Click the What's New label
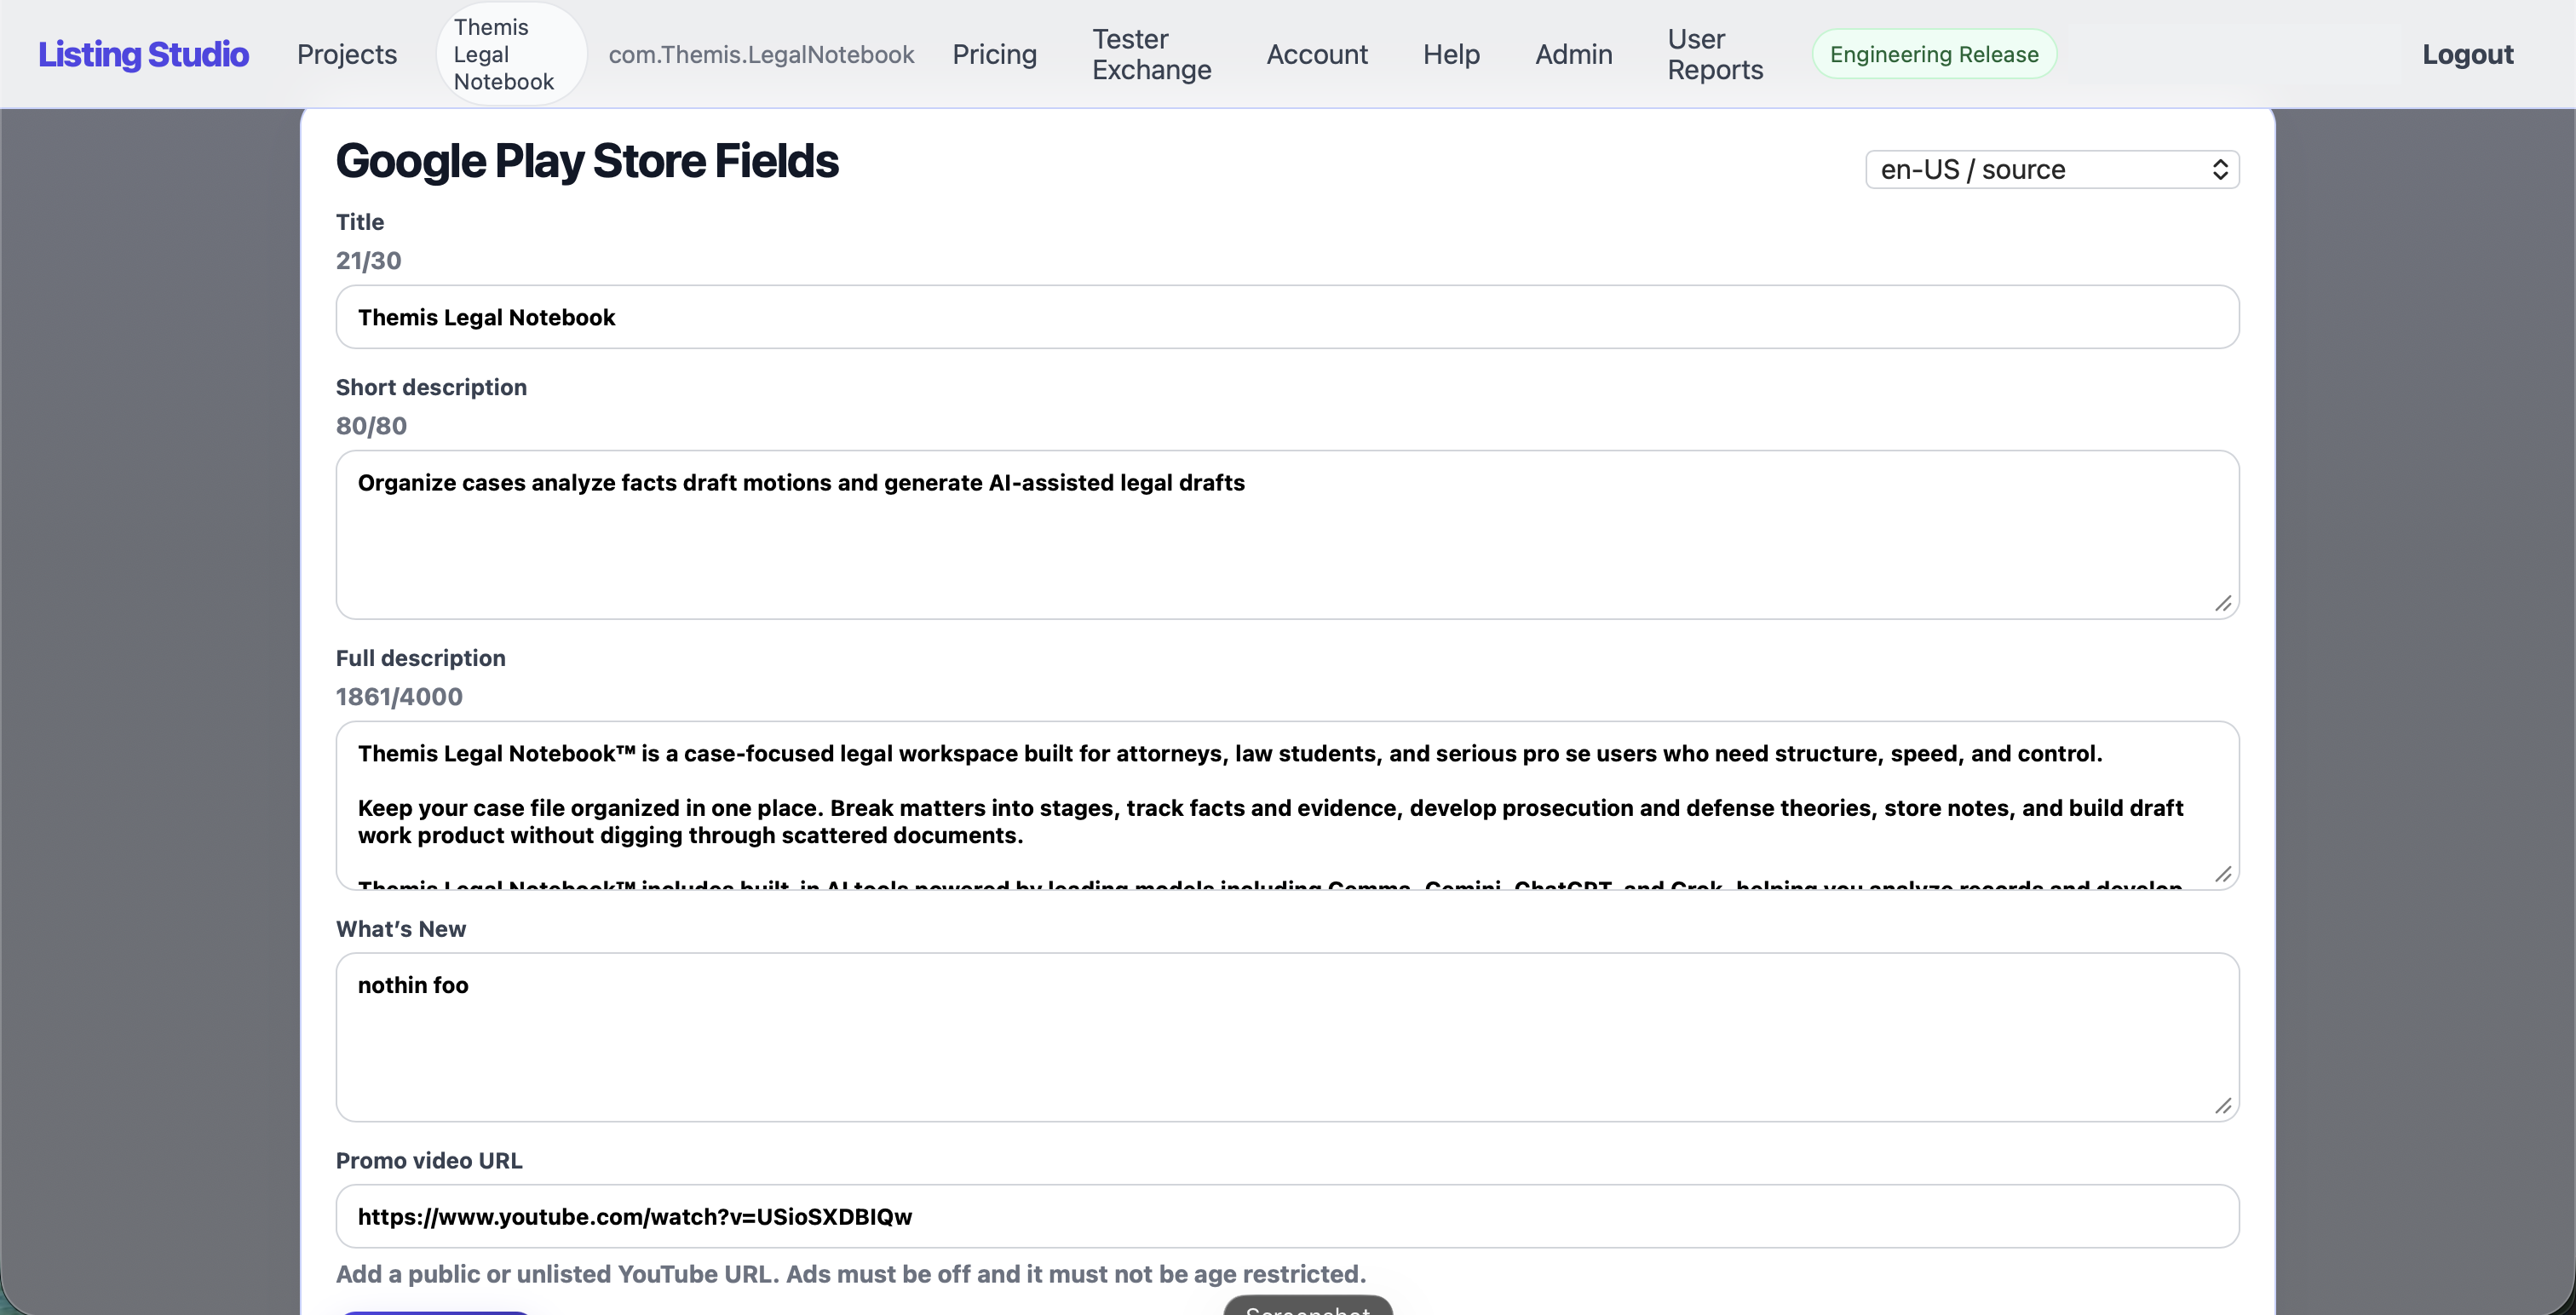Viewport: 2576px width, 1315px height. (400, 929)
